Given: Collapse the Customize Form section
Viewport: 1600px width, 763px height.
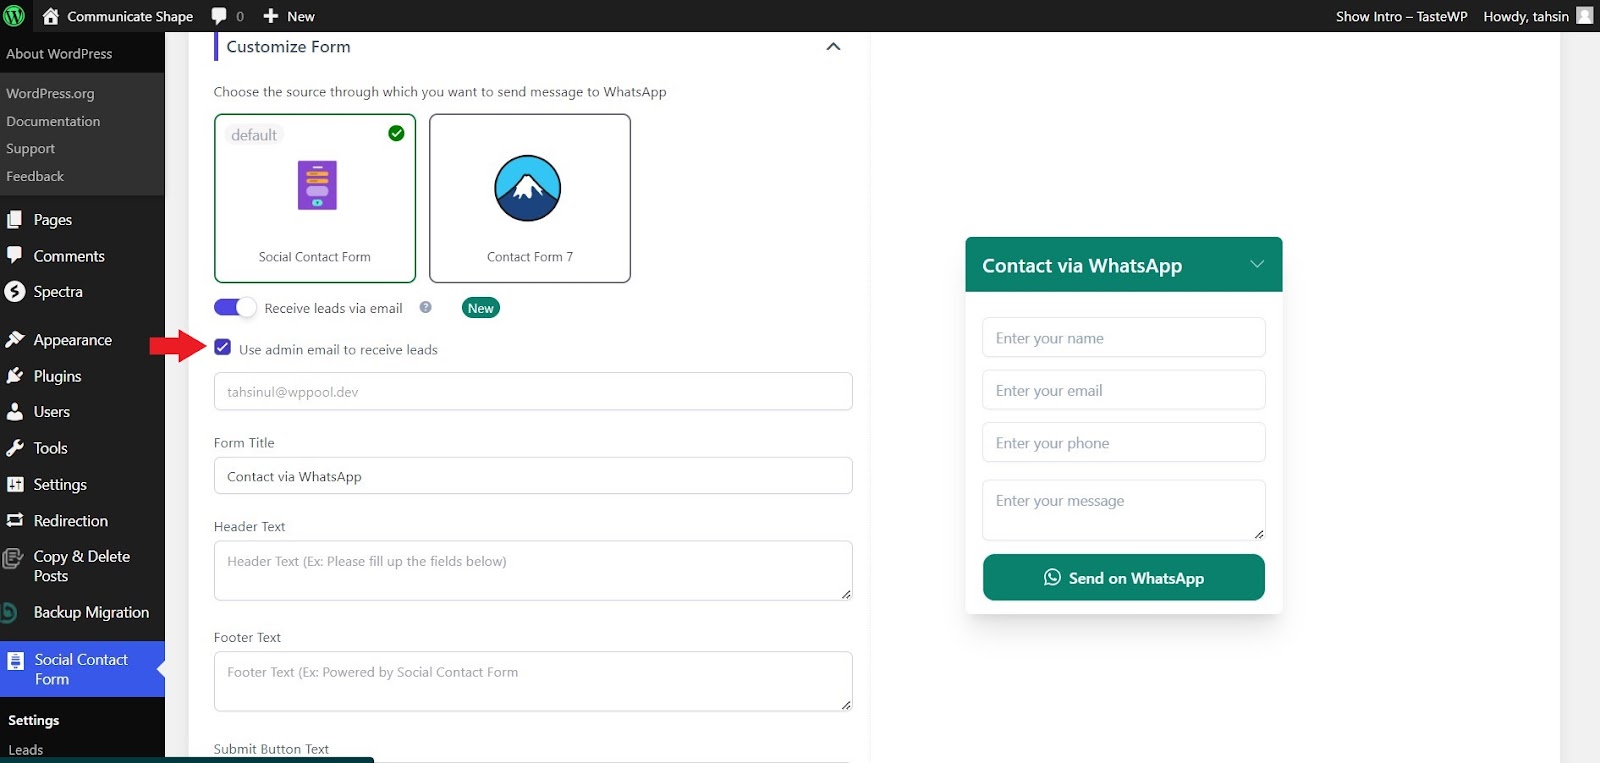Looking at the screenshot, I should coord(833,47).
